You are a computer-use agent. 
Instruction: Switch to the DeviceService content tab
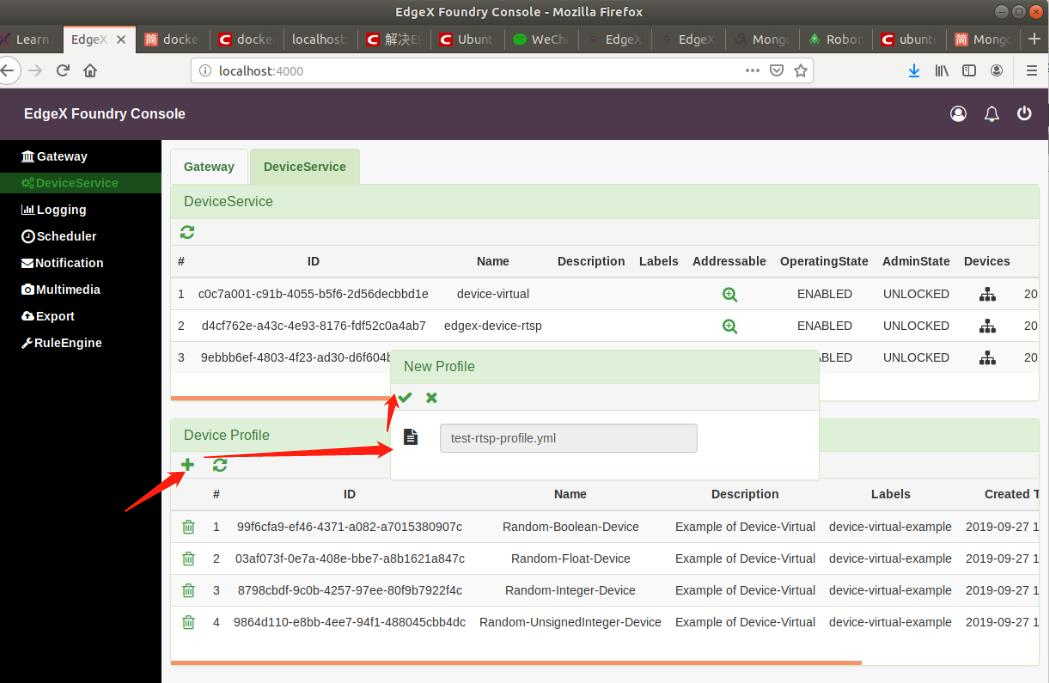tap(304, 167)
